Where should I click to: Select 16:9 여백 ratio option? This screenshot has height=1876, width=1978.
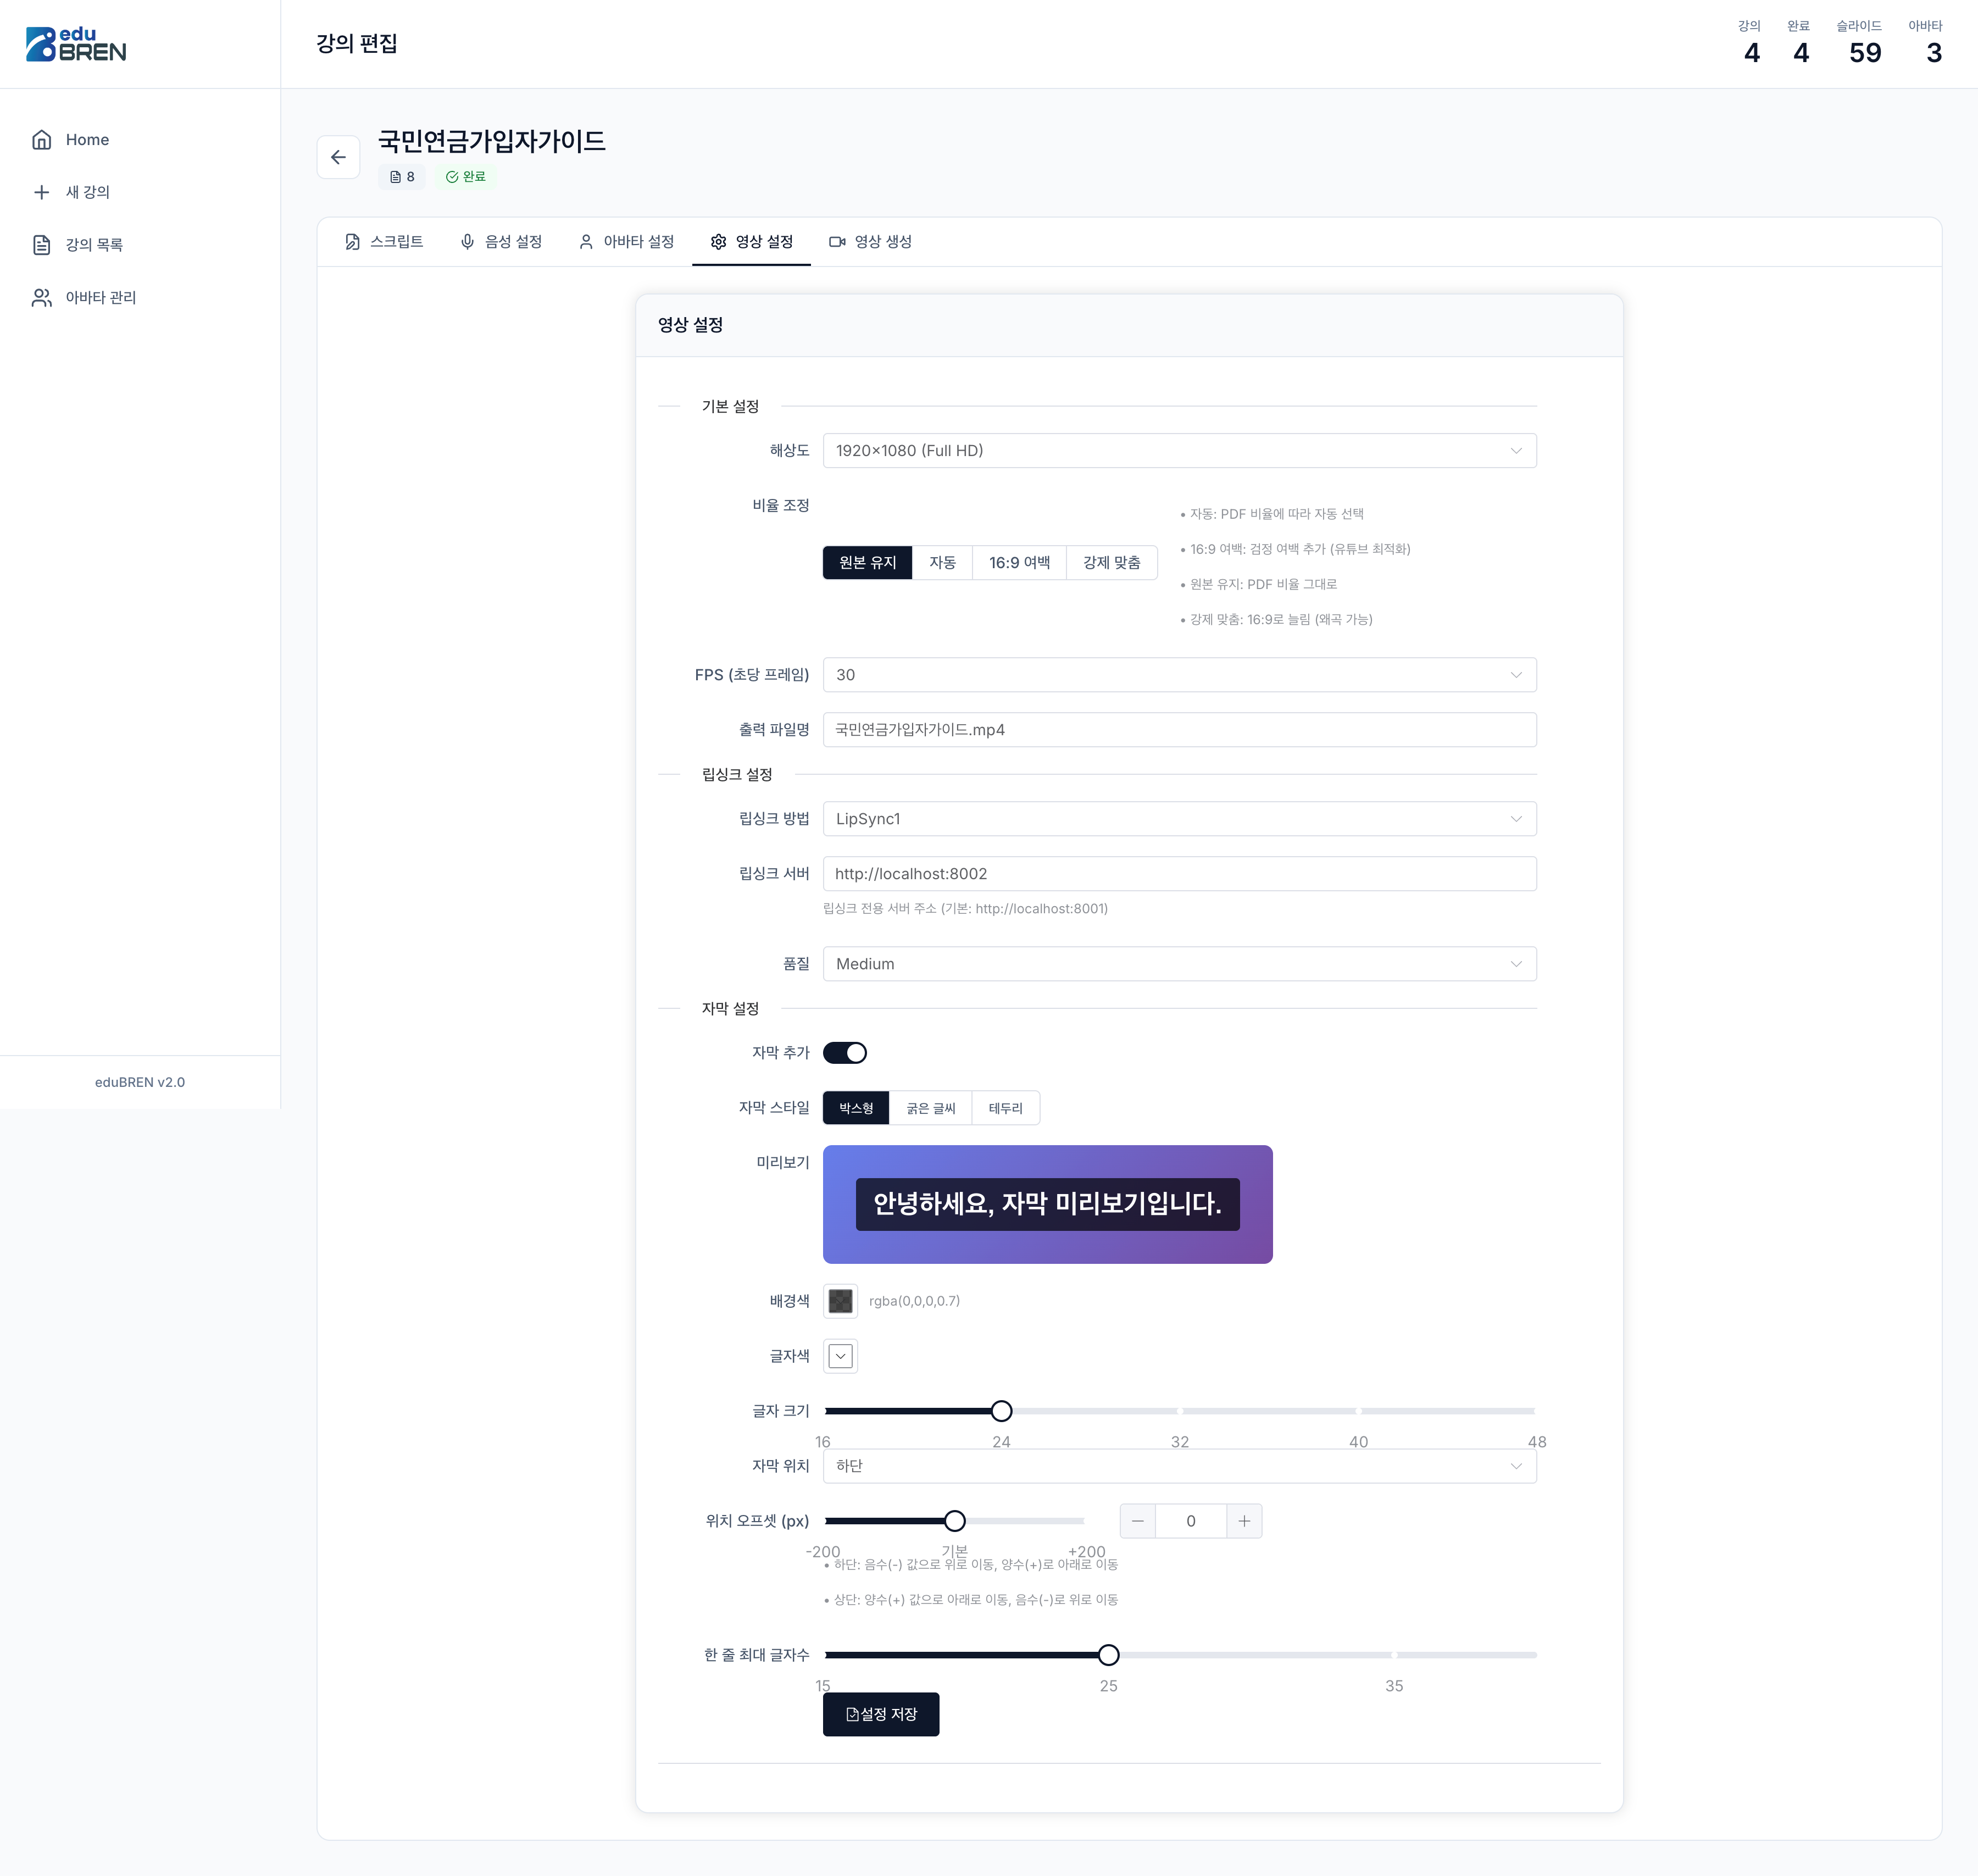click(1020, 563)
